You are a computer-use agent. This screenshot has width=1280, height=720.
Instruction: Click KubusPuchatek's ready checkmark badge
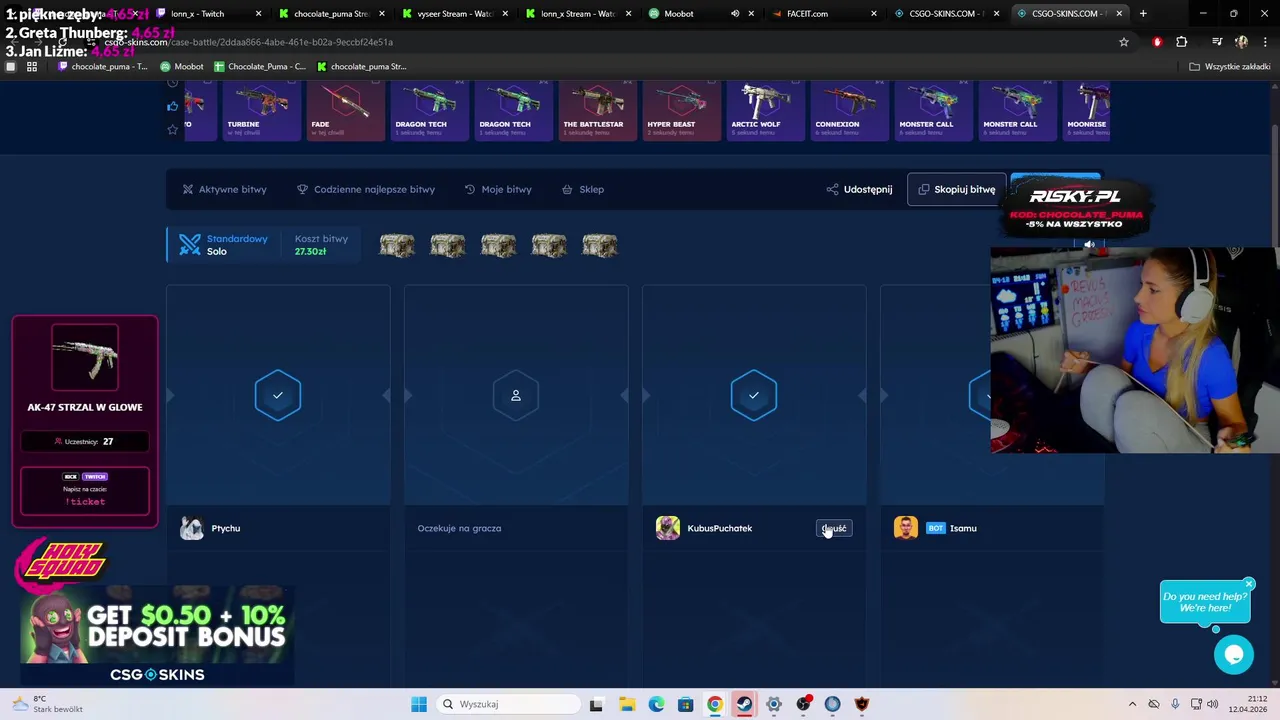(754, 395)
